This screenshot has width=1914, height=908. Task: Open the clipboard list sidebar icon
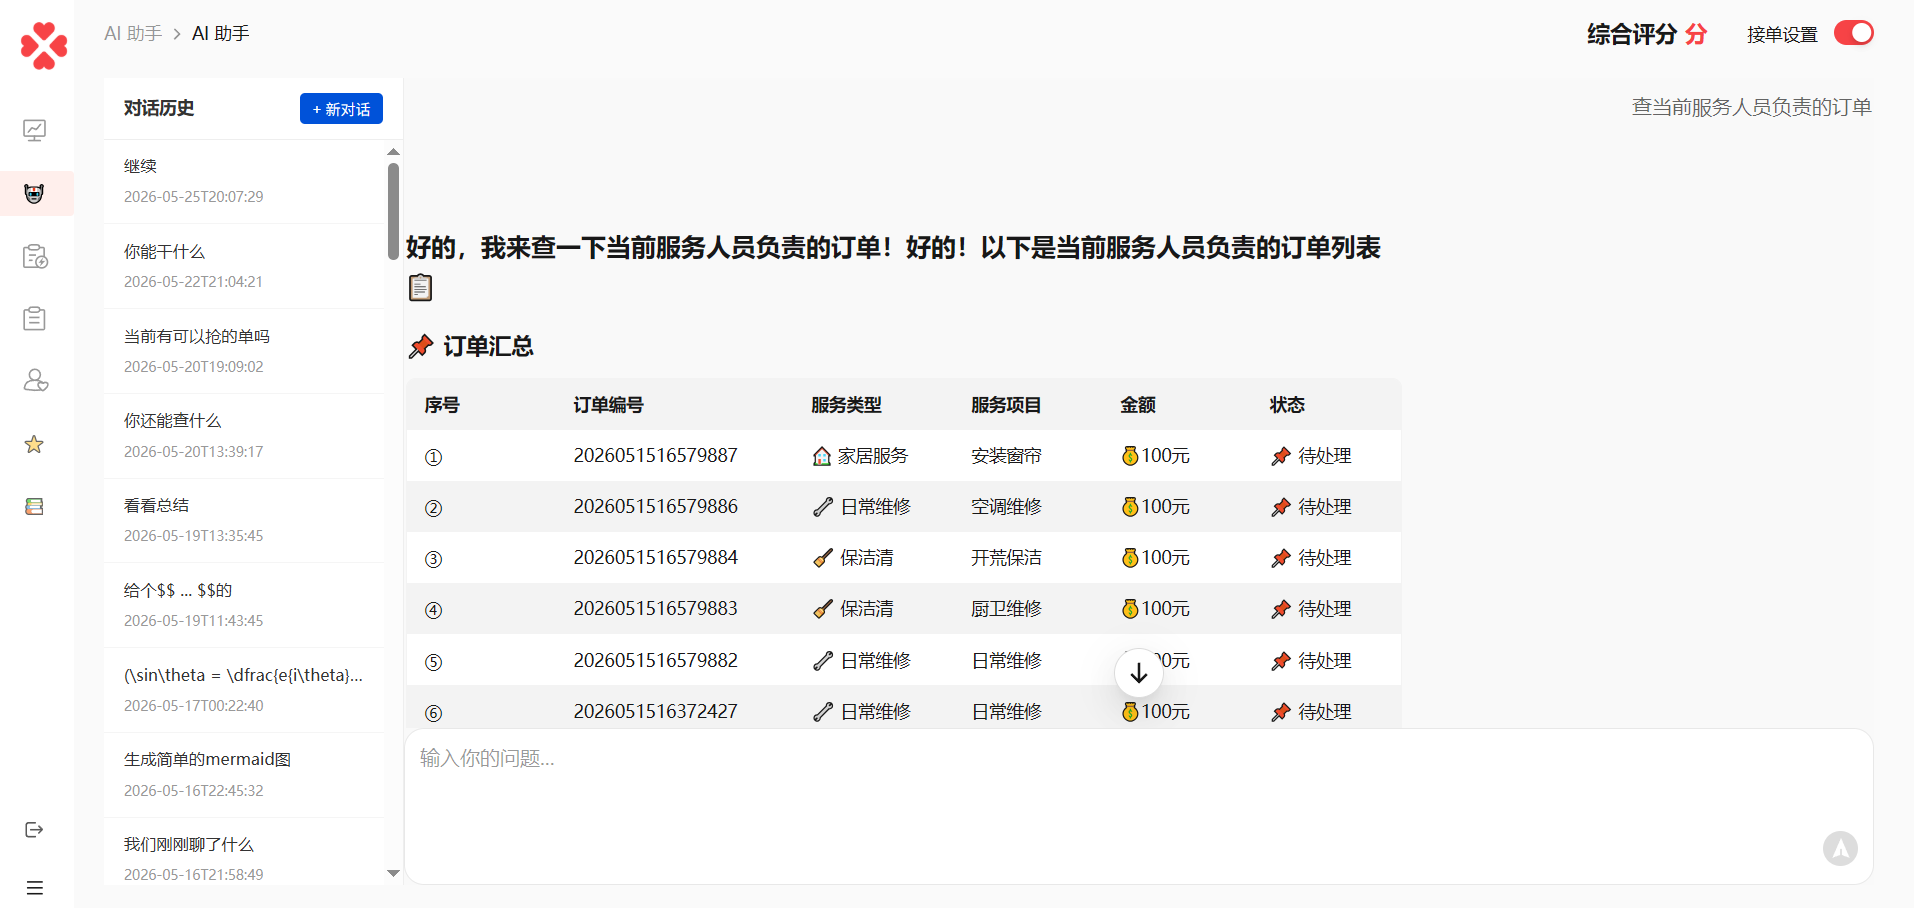tap(35, 318)
